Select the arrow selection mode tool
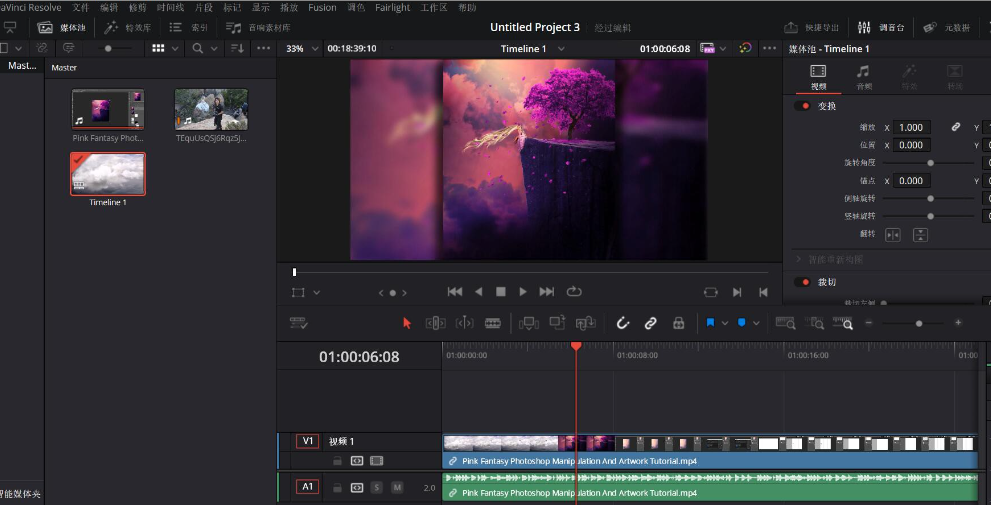Image resolution: width=991 pixels, height=505 pixels. point(406,323)
